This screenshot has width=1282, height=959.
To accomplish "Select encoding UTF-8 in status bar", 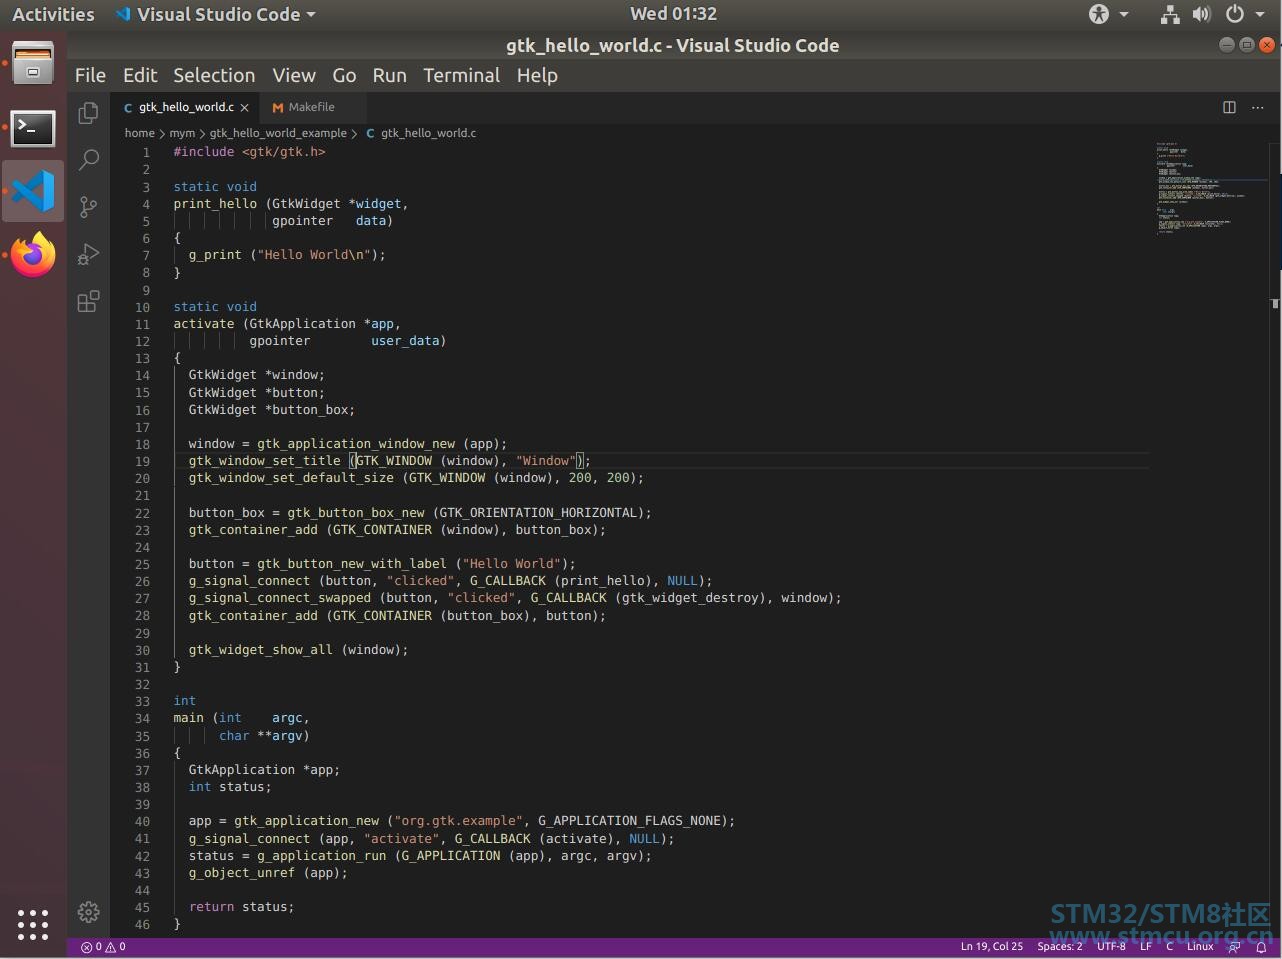I will [1111, 947].
